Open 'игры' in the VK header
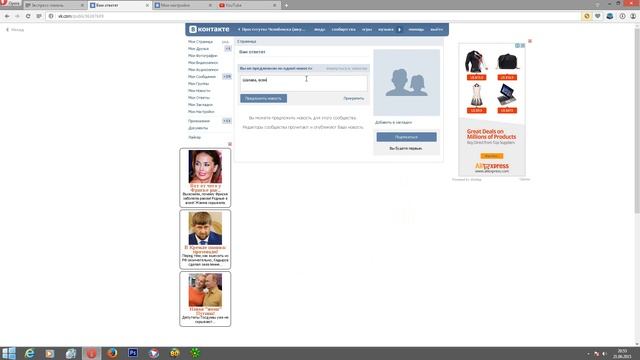This screenshot has width=640, height=360. coord(367,29)
